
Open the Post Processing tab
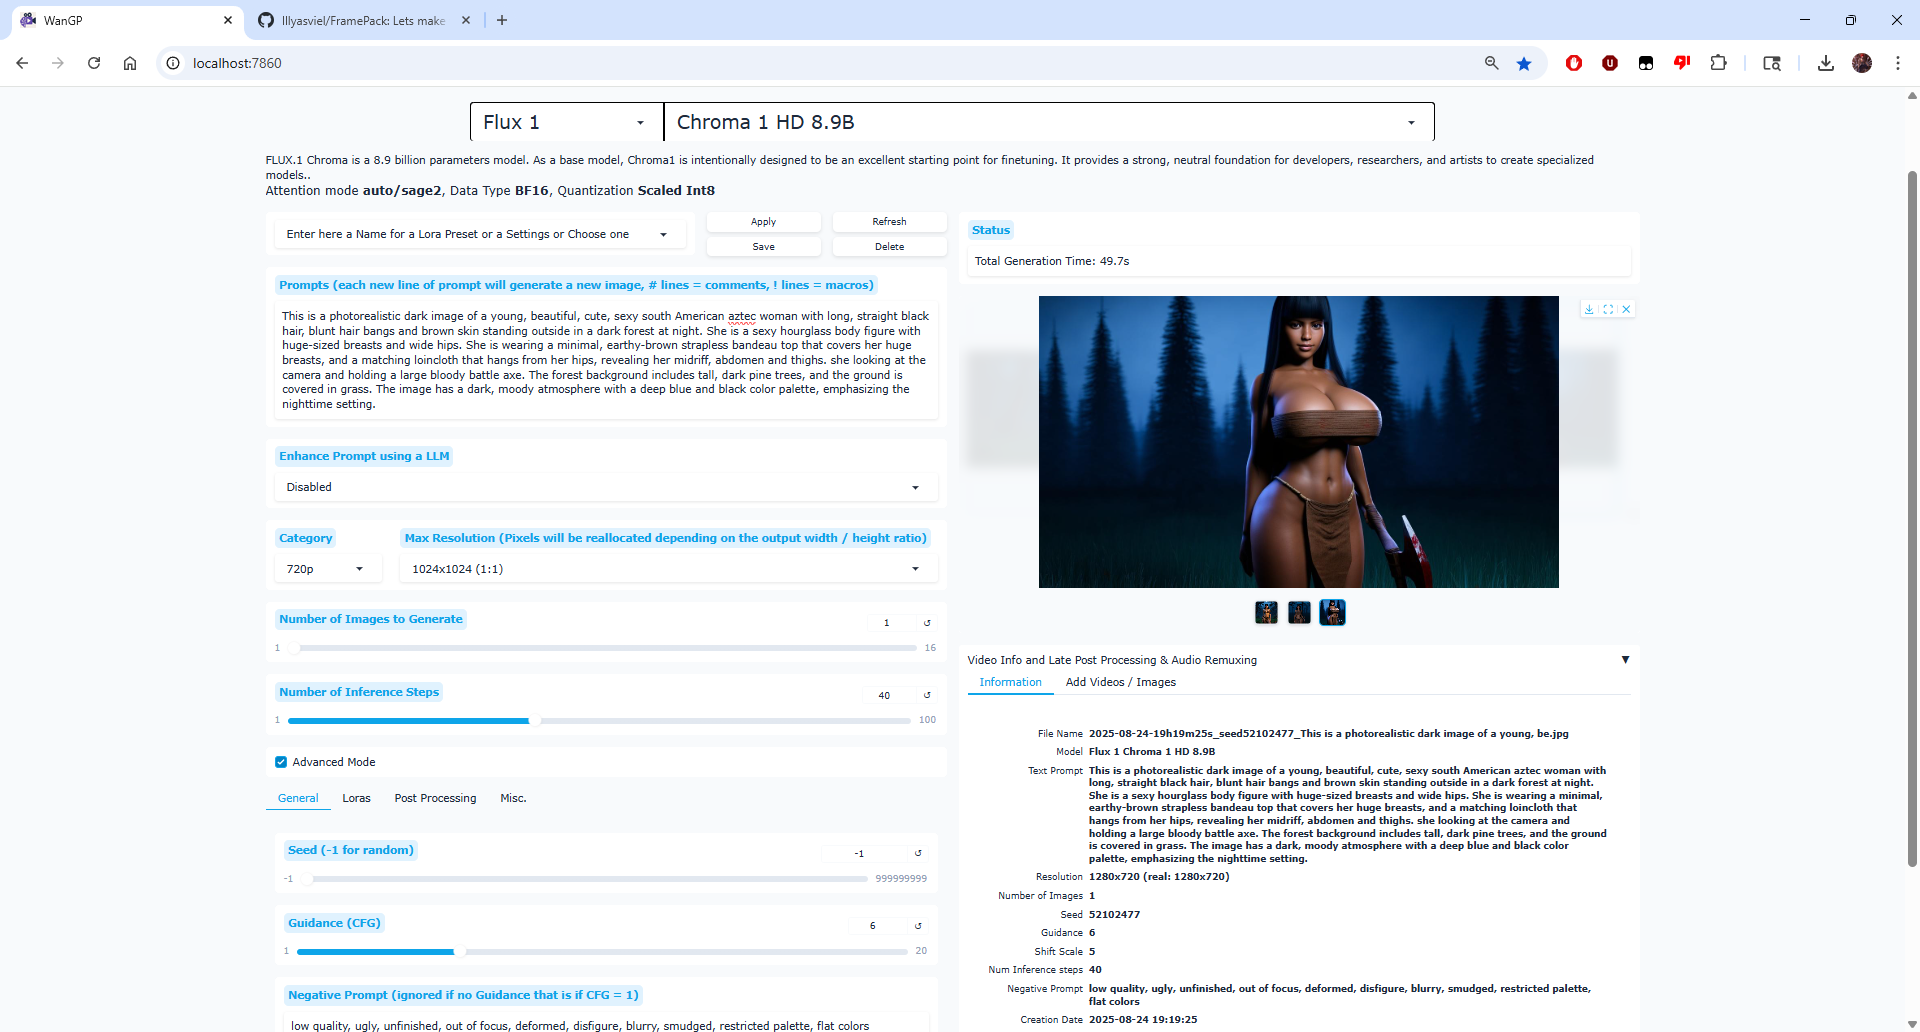(x=435, y=798)
